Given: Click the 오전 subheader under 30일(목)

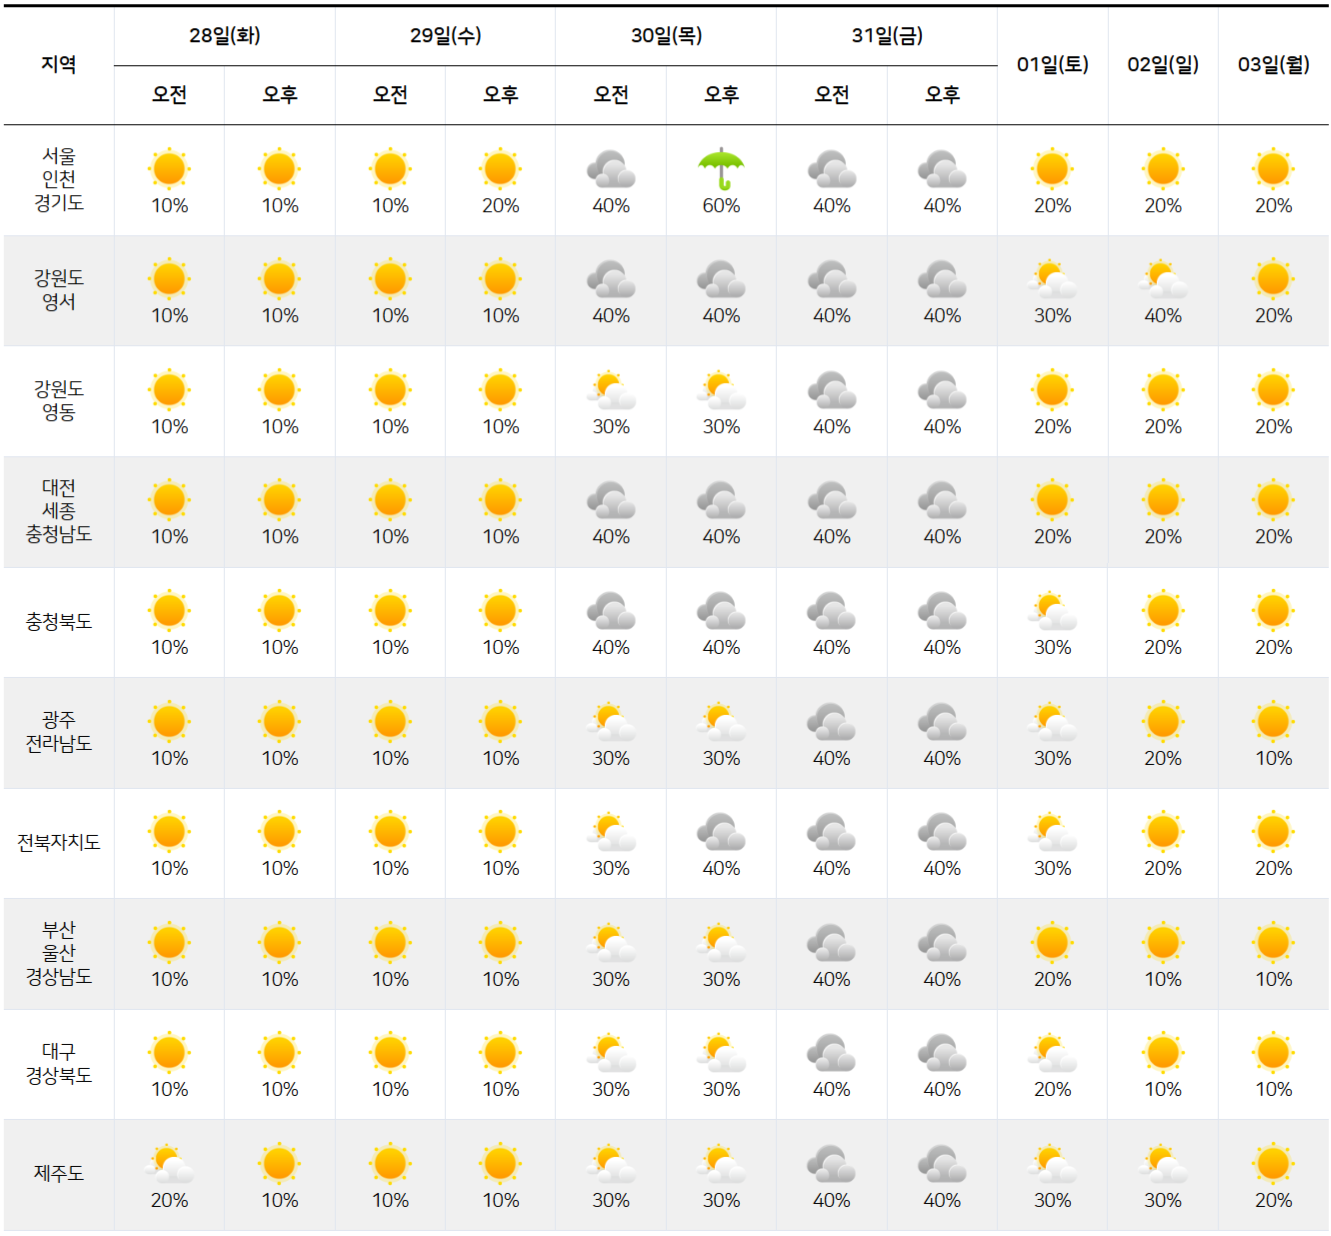Looking at the screenshot, I should click(611, 94).
